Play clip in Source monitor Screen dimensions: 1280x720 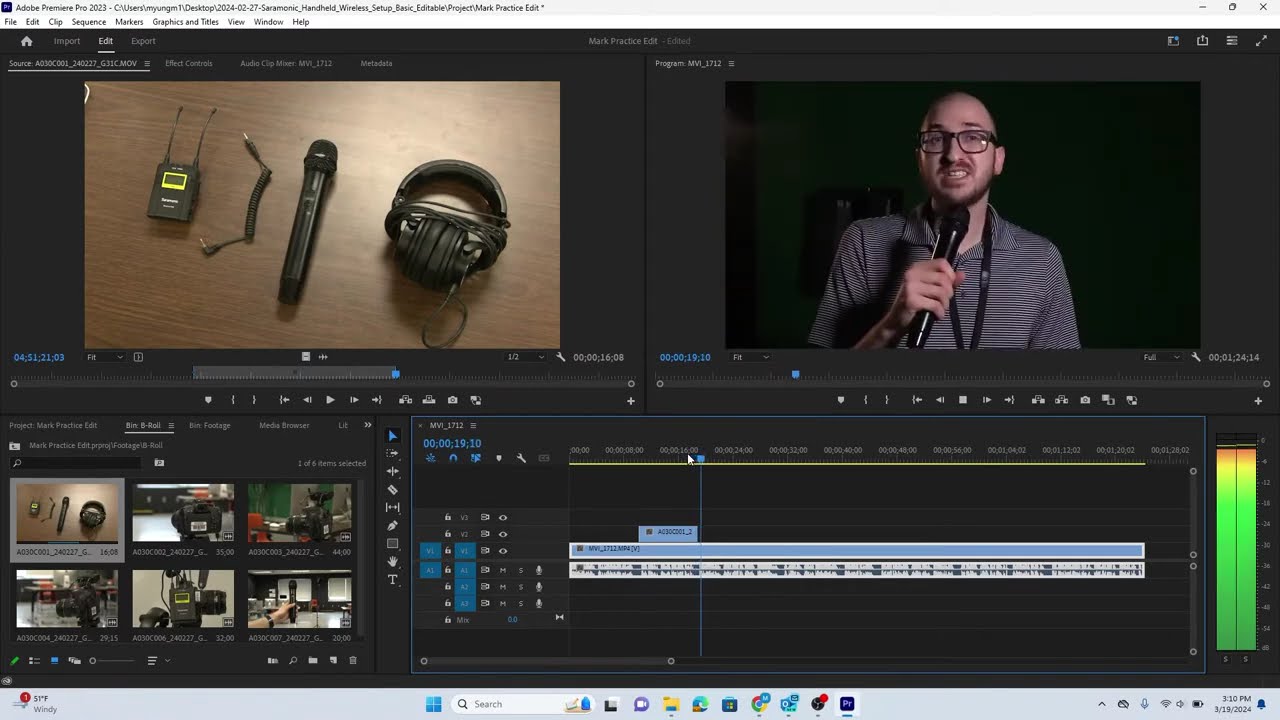[x=330, y=400]
